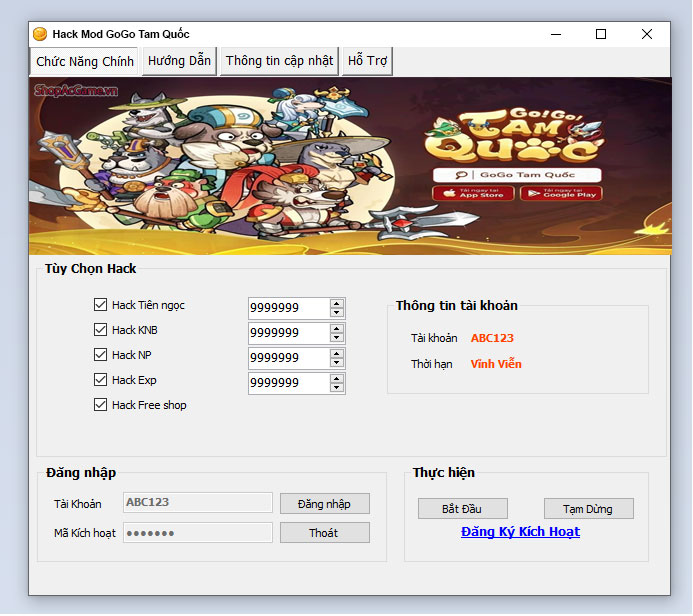Viewport: 693px width, 616px height.
Task: Increase the Hack Tiên ngọc value with up arrow
Action: pos(337,304)
